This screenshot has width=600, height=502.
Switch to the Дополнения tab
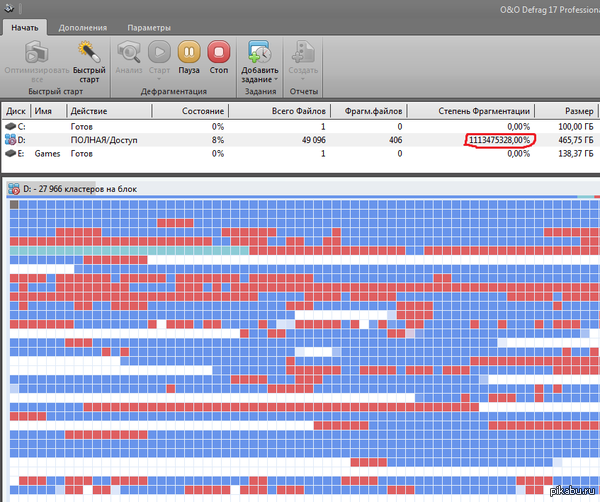click(82, 27)
